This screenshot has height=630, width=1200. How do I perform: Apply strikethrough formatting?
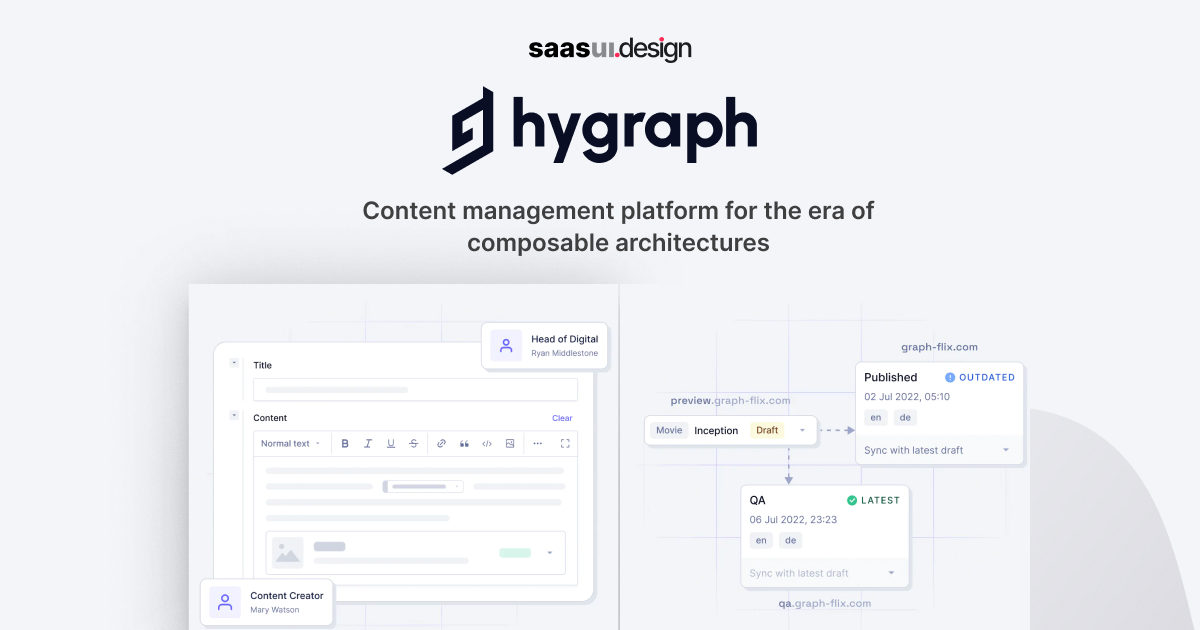point(413,443)
